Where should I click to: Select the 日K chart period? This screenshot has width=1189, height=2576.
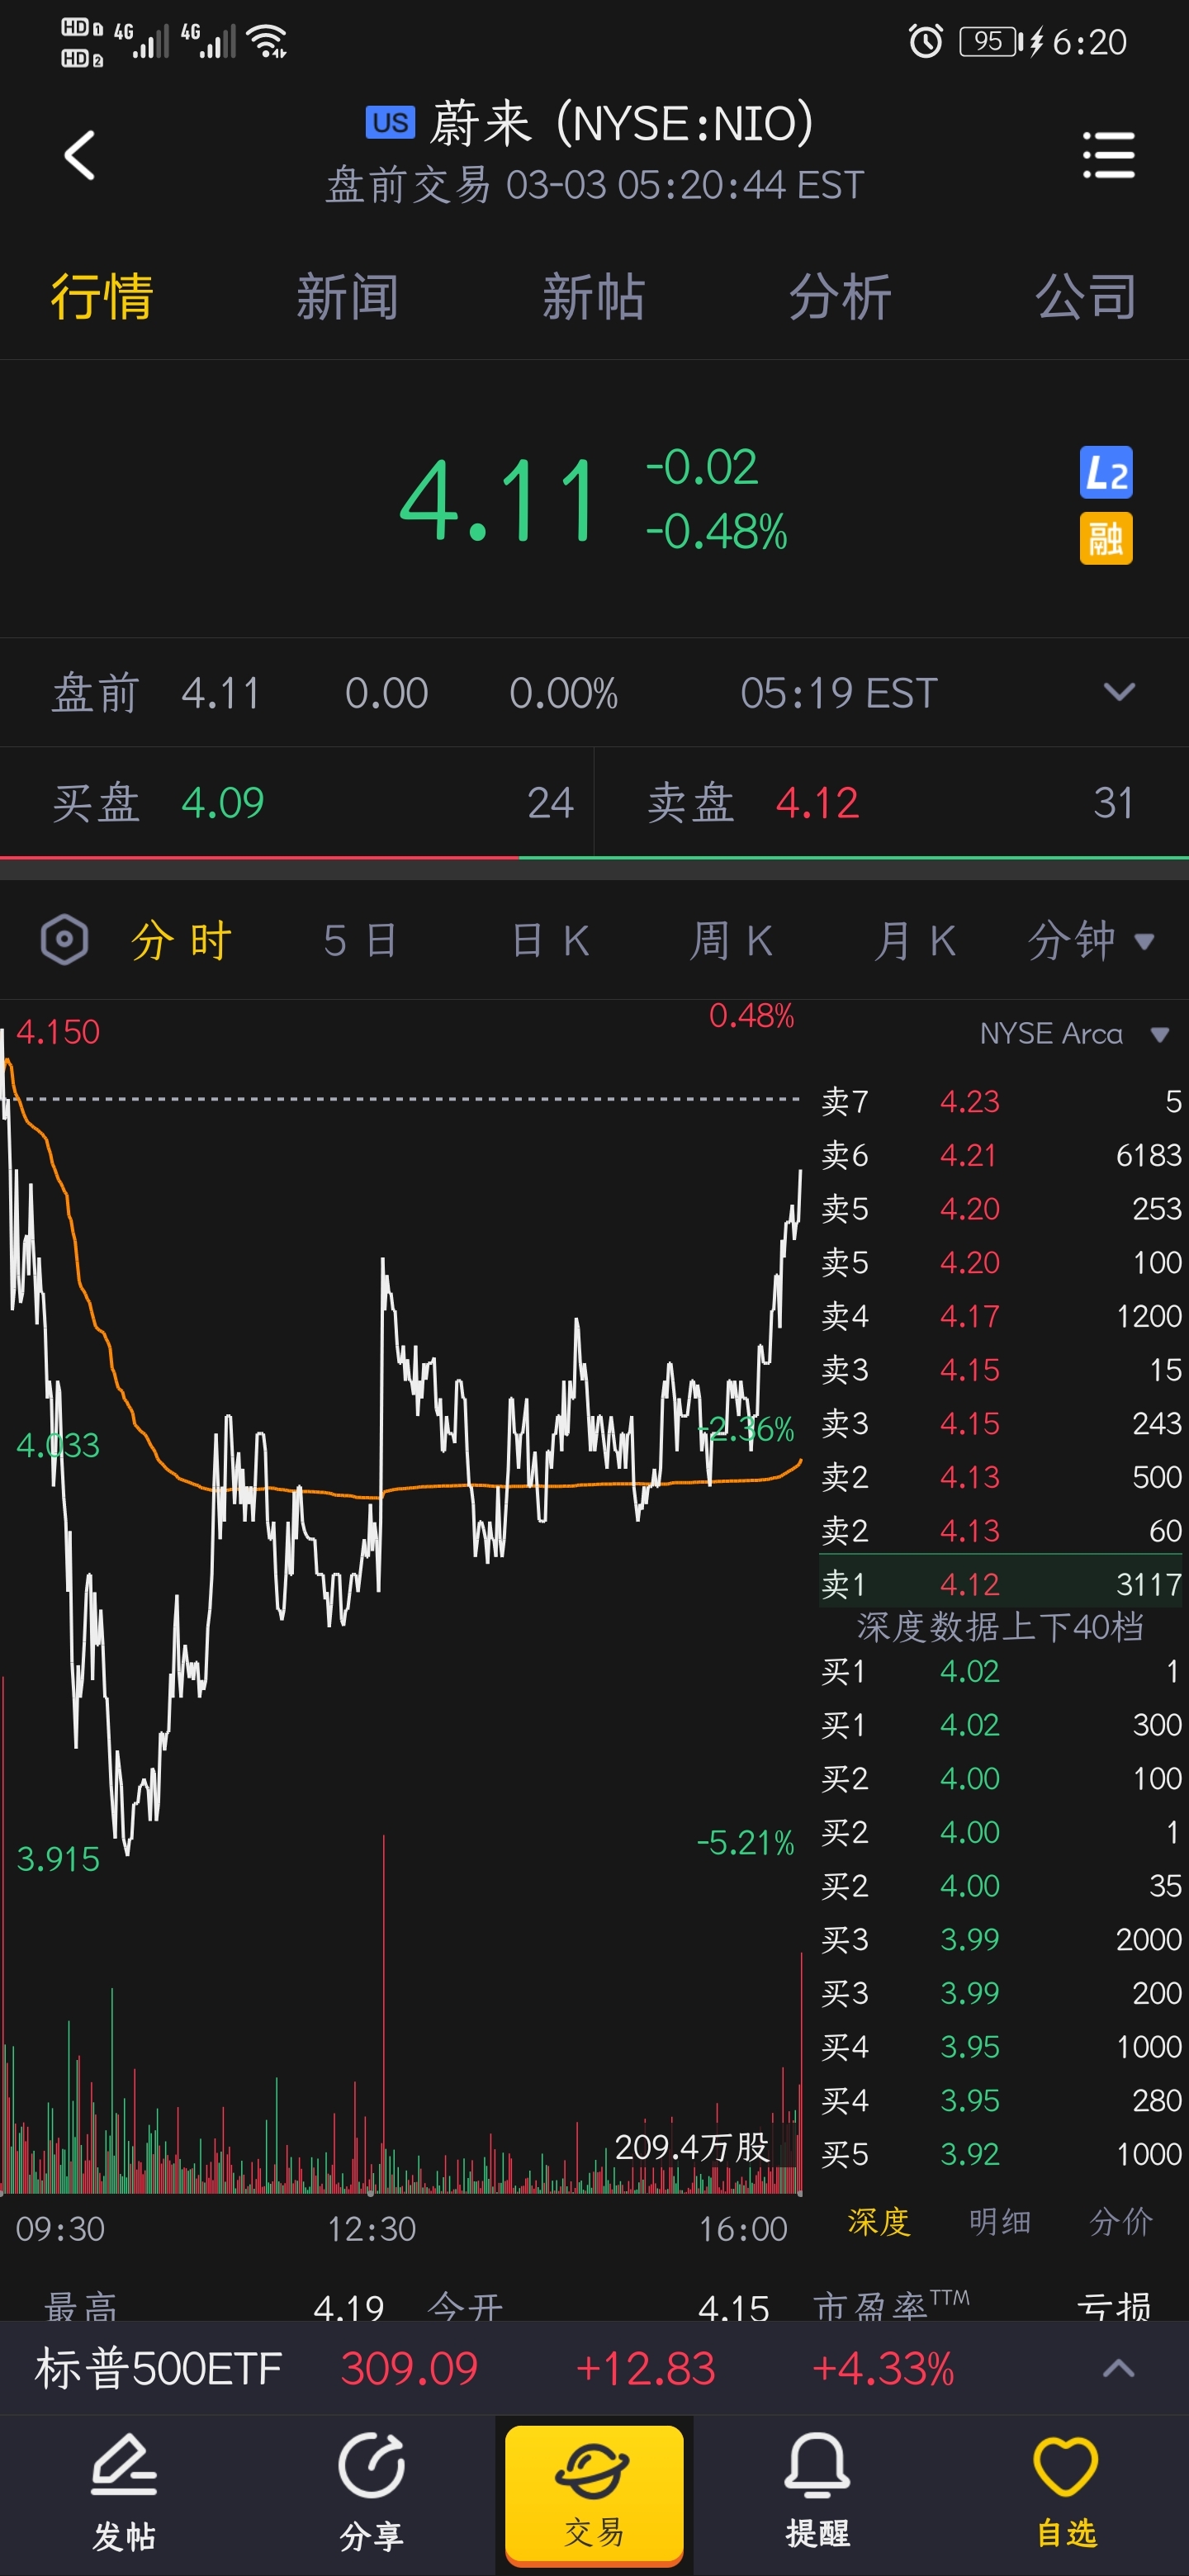point(551,941)
